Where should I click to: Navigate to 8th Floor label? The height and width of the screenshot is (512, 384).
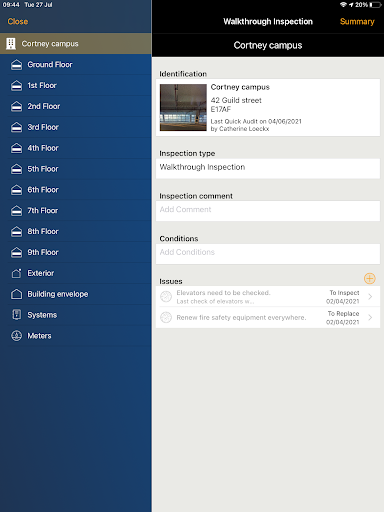tap(43, 231)
